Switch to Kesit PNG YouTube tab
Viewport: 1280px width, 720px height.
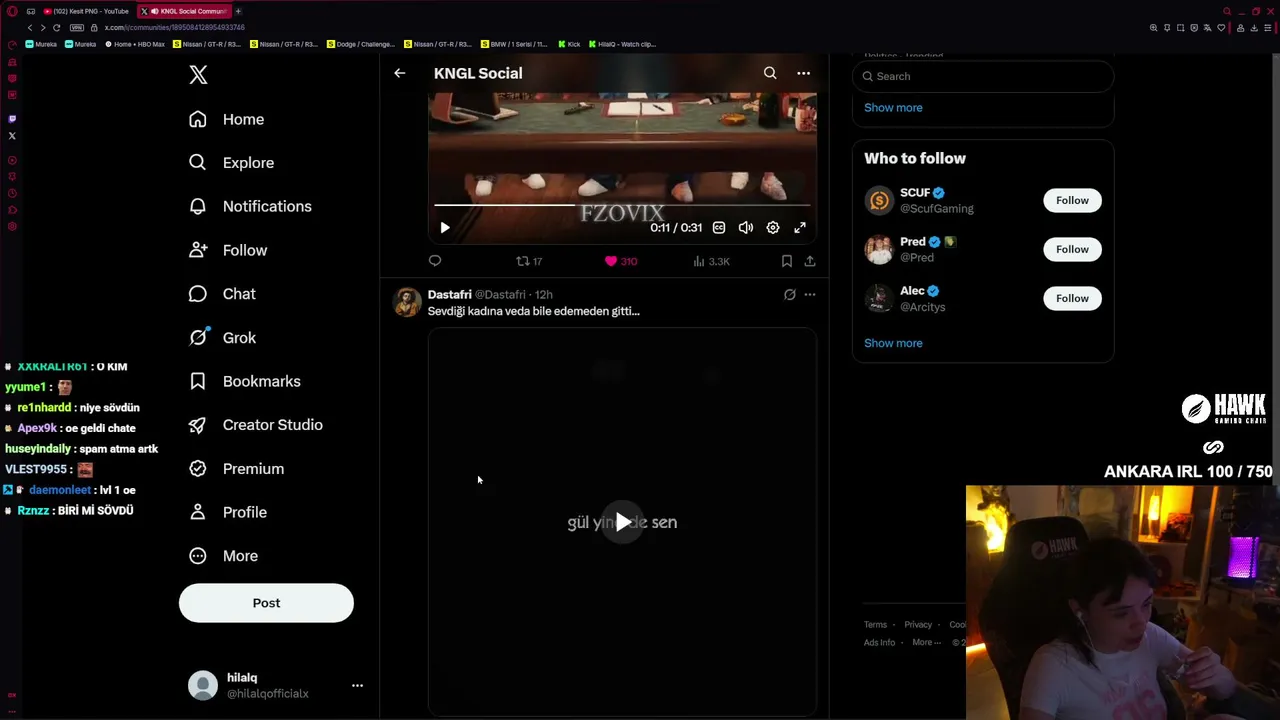(x=87, y=11)
